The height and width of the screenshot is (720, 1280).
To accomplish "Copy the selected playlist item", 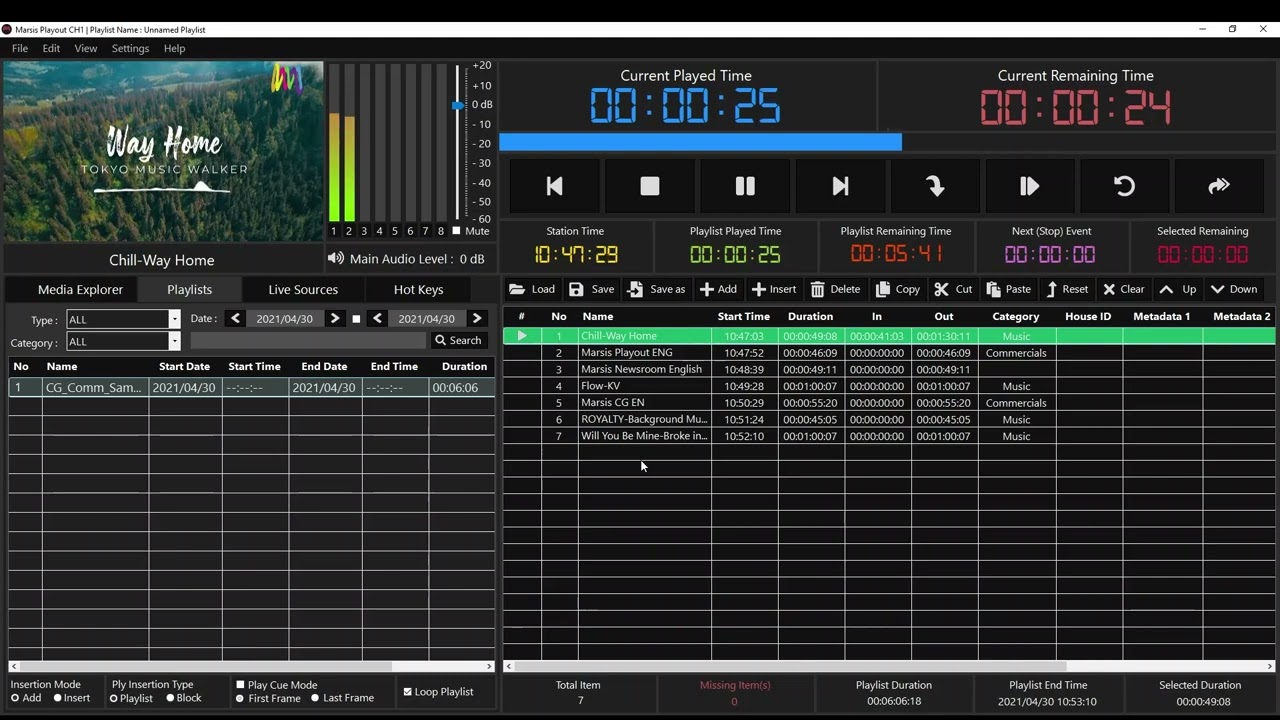I will [x=898, y=289].
